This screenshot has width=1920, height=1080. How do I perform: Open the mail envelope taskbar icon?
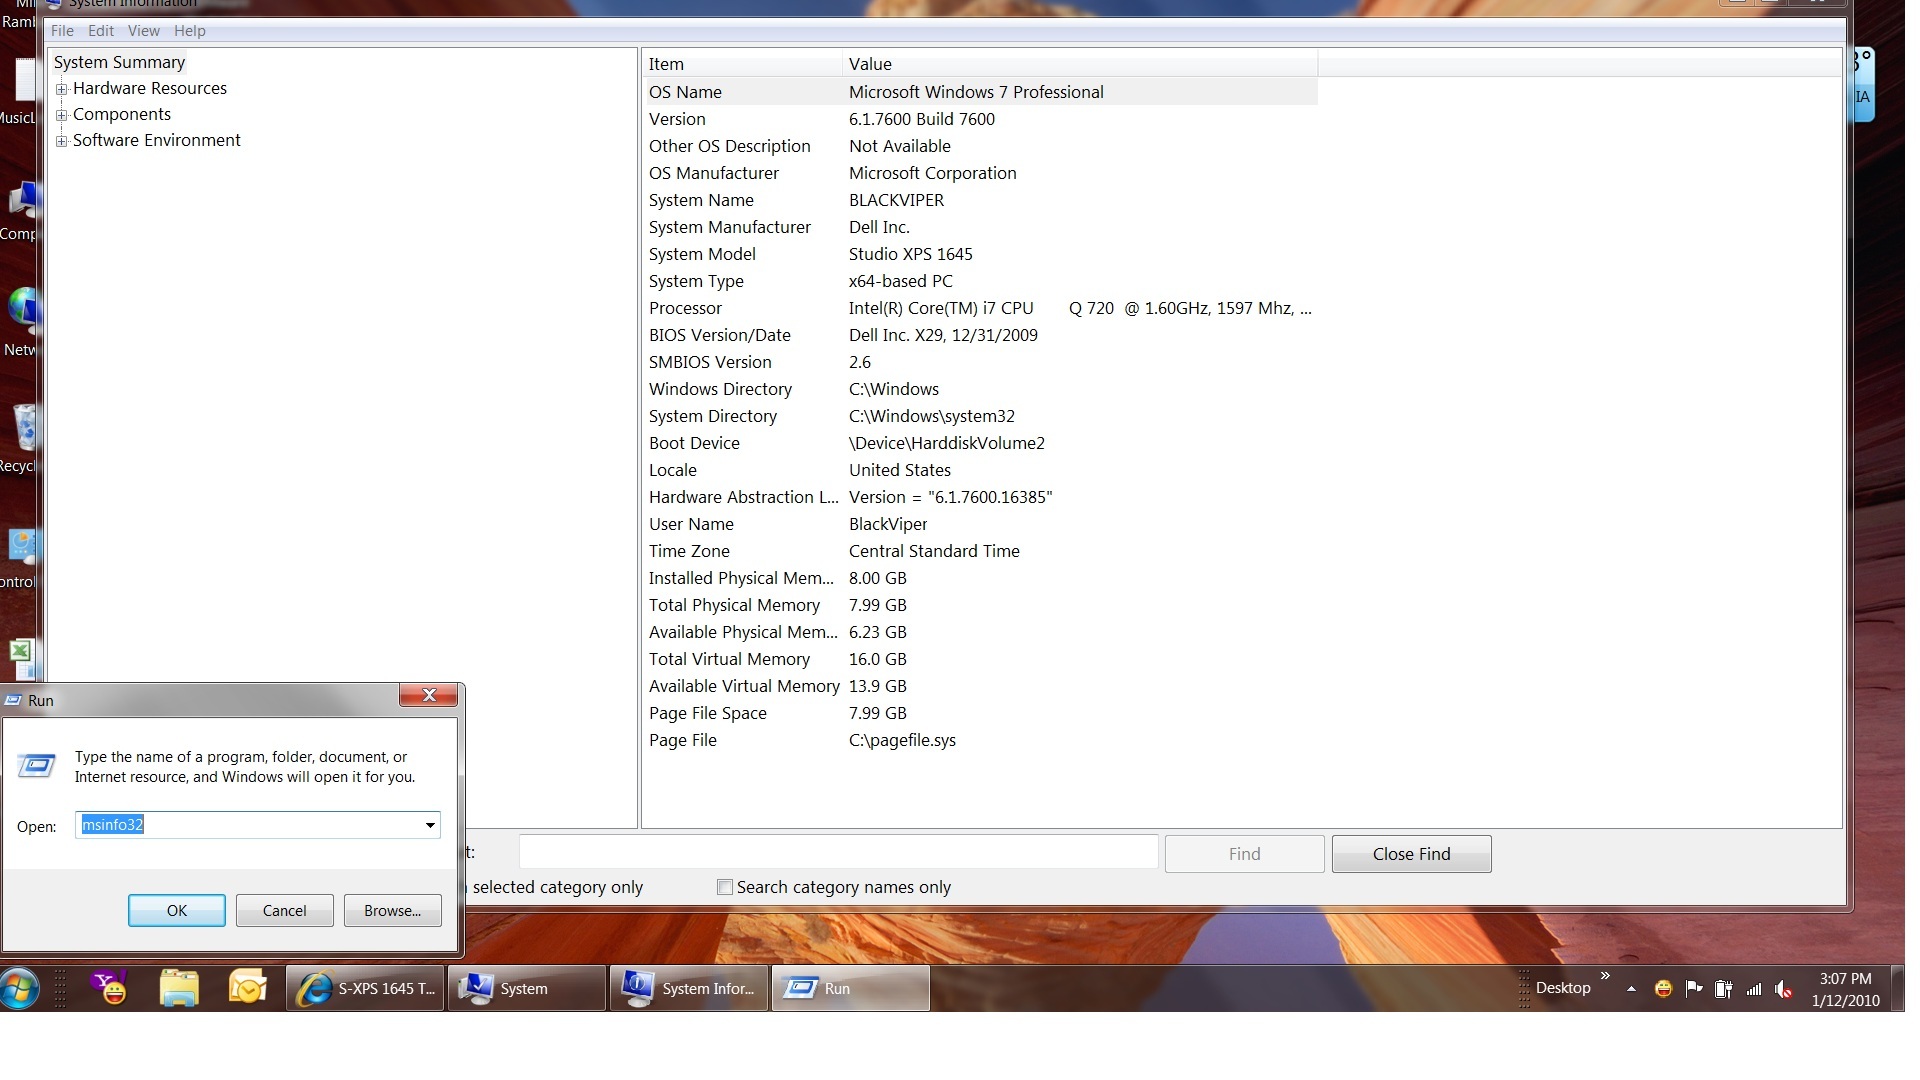[x=247, y=988]
